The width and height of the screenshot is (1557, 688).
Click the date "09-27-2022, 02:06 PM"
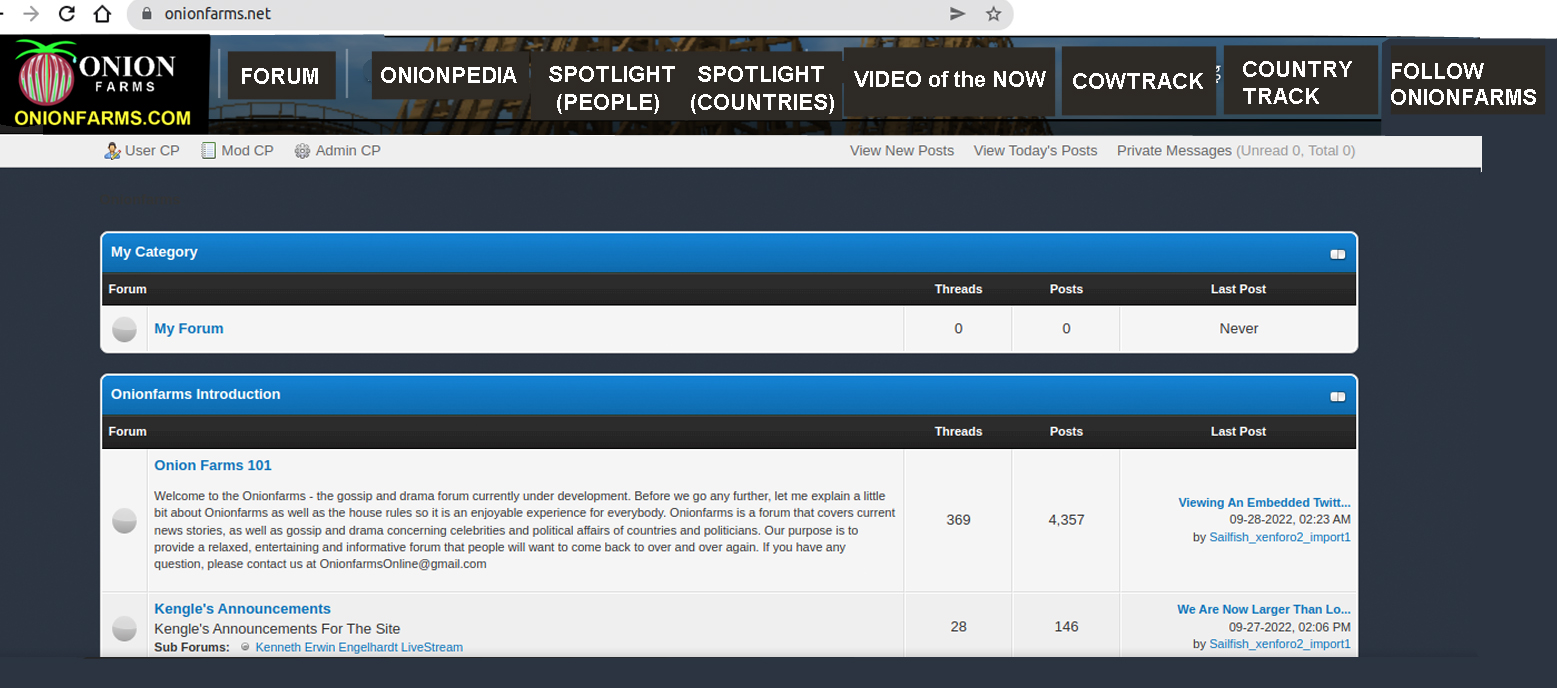coord(1290,627)
